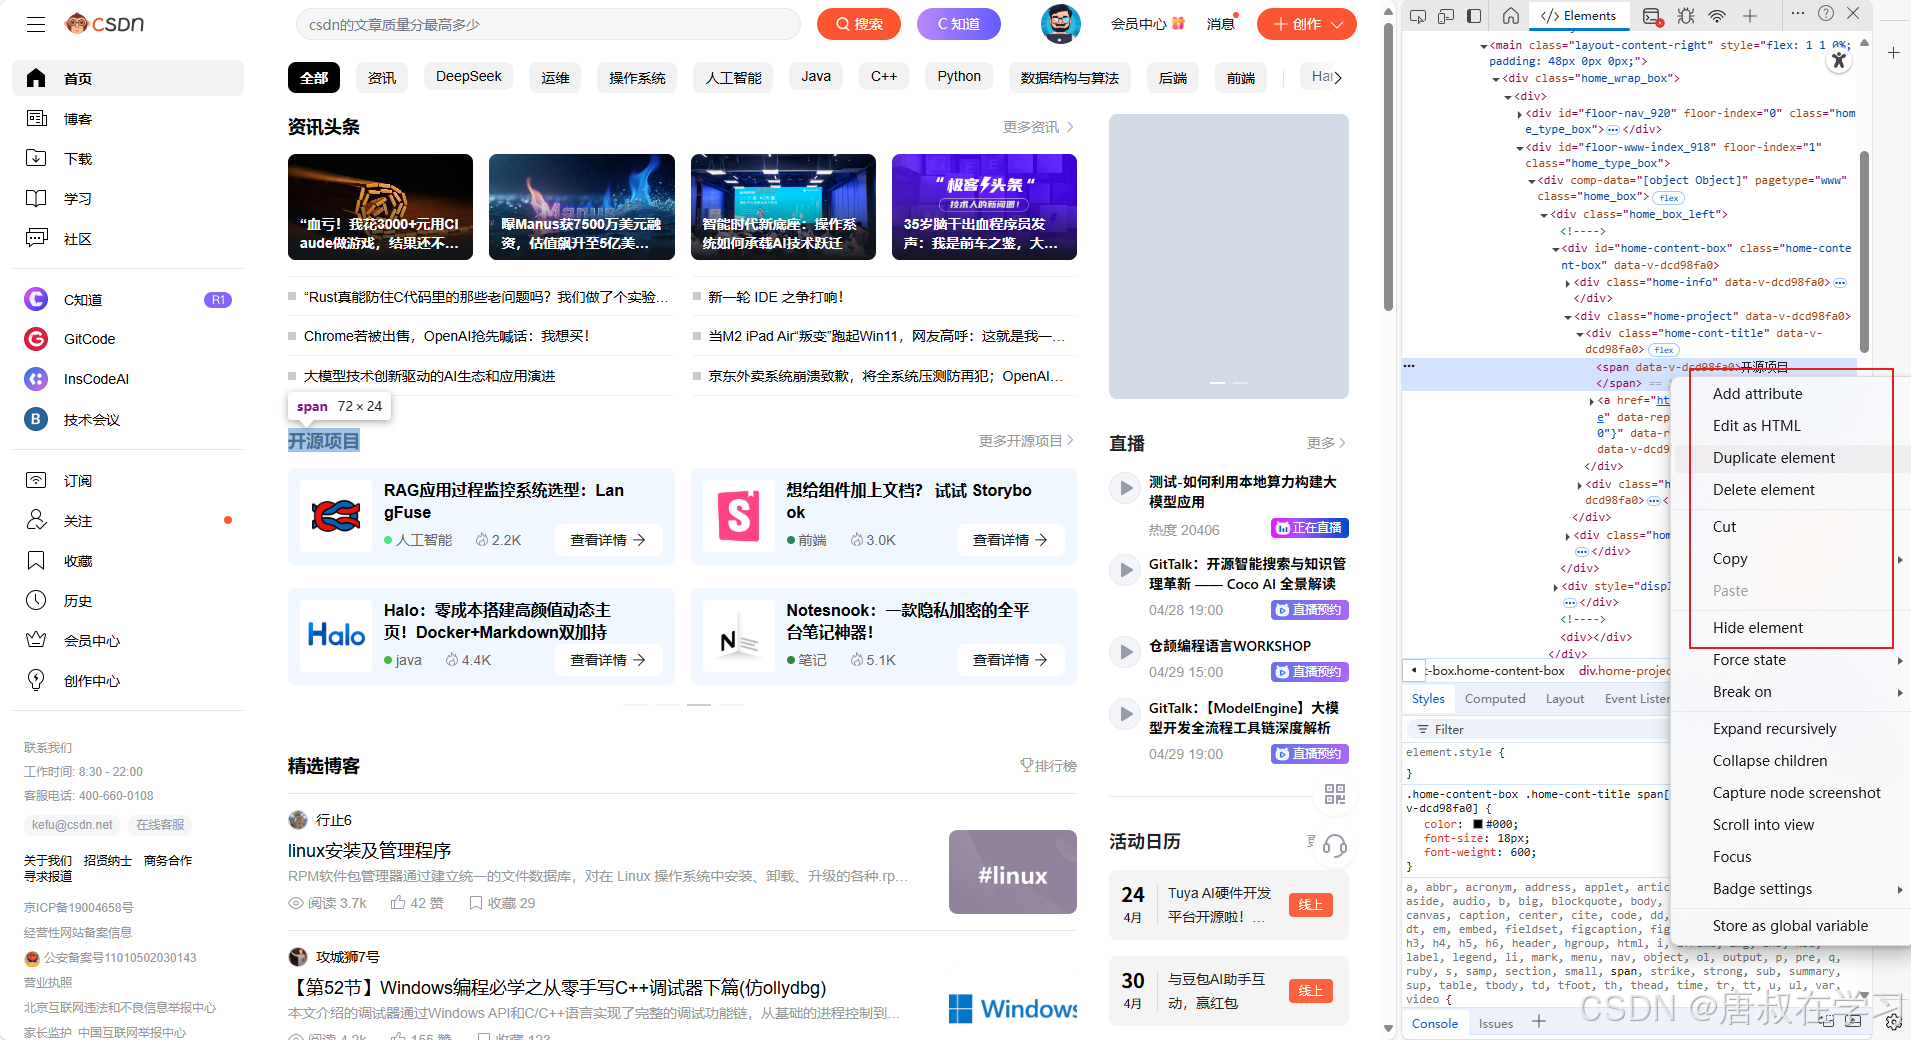Choose Capture node screenshot
The image size is (1911, 1040).
(1793, 793)
